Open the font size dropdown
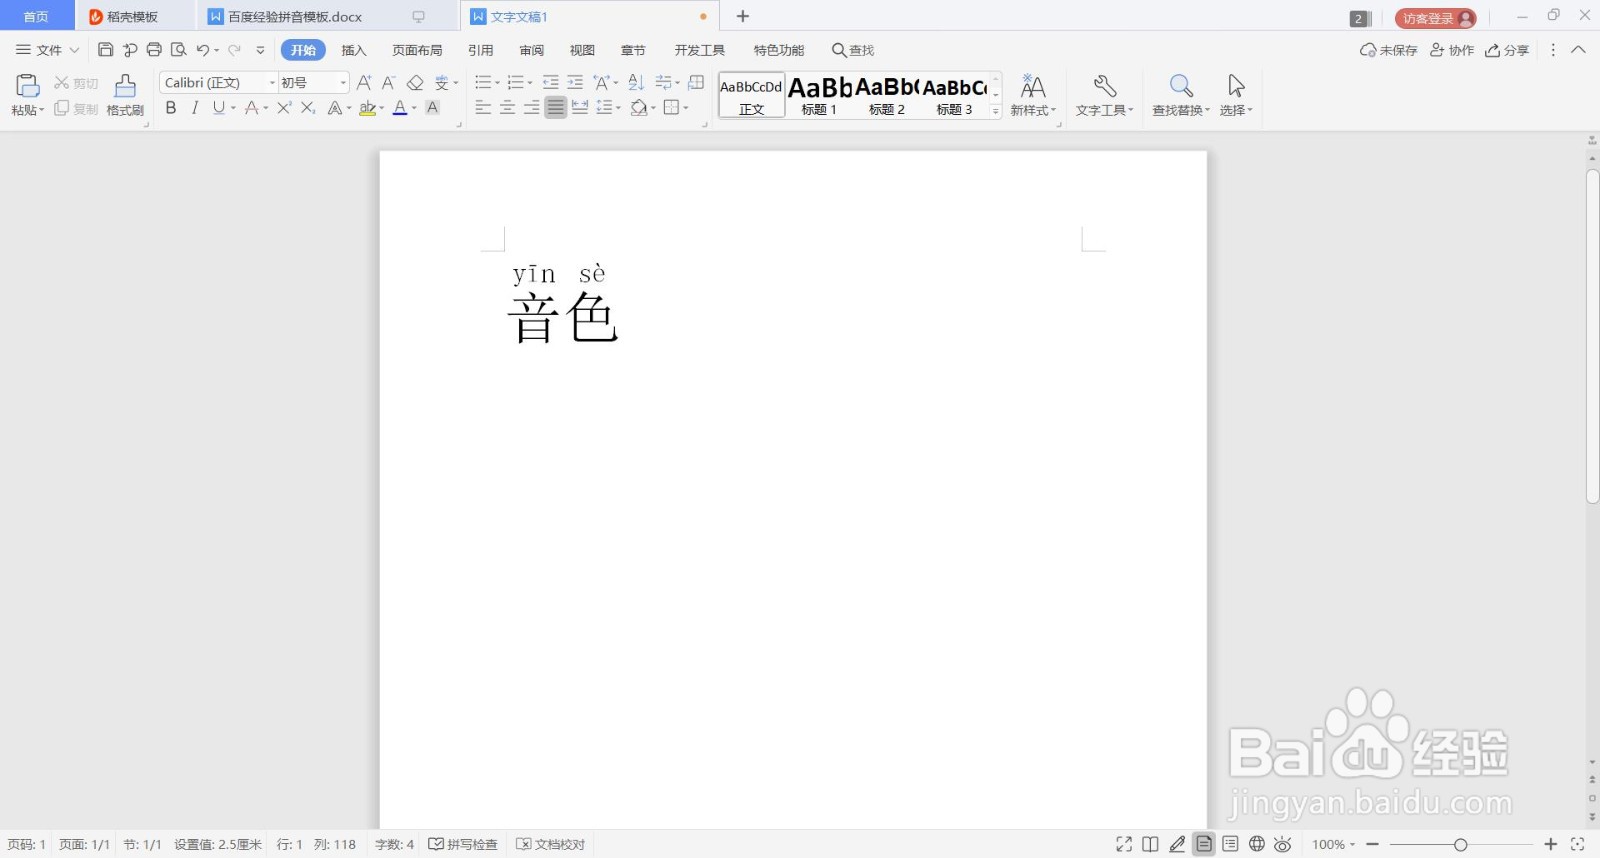The image size is (1600, 858). [x=343, y=83]
